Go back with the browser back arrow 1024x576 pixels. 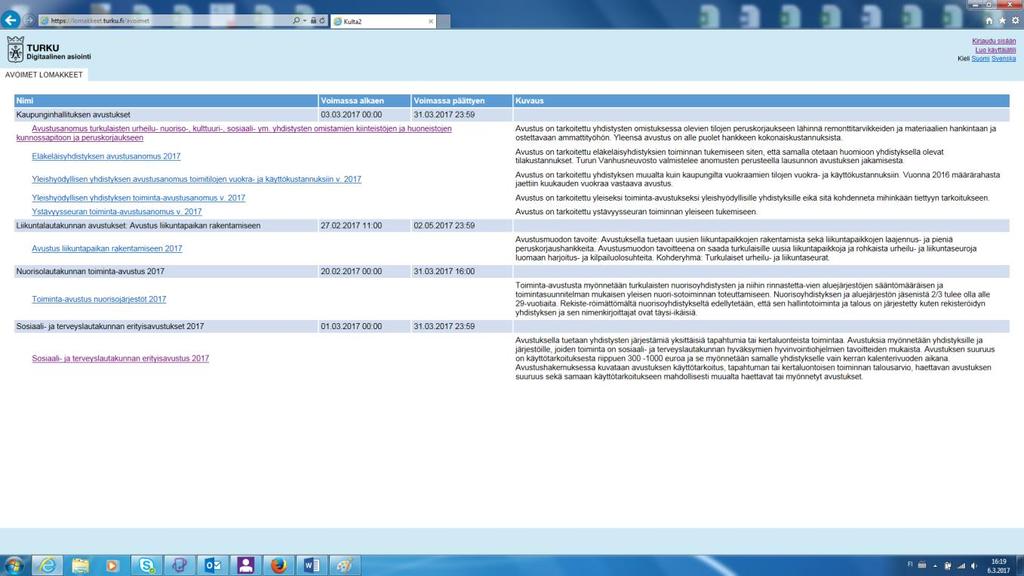pyautogui.click(x=10, y=20)
